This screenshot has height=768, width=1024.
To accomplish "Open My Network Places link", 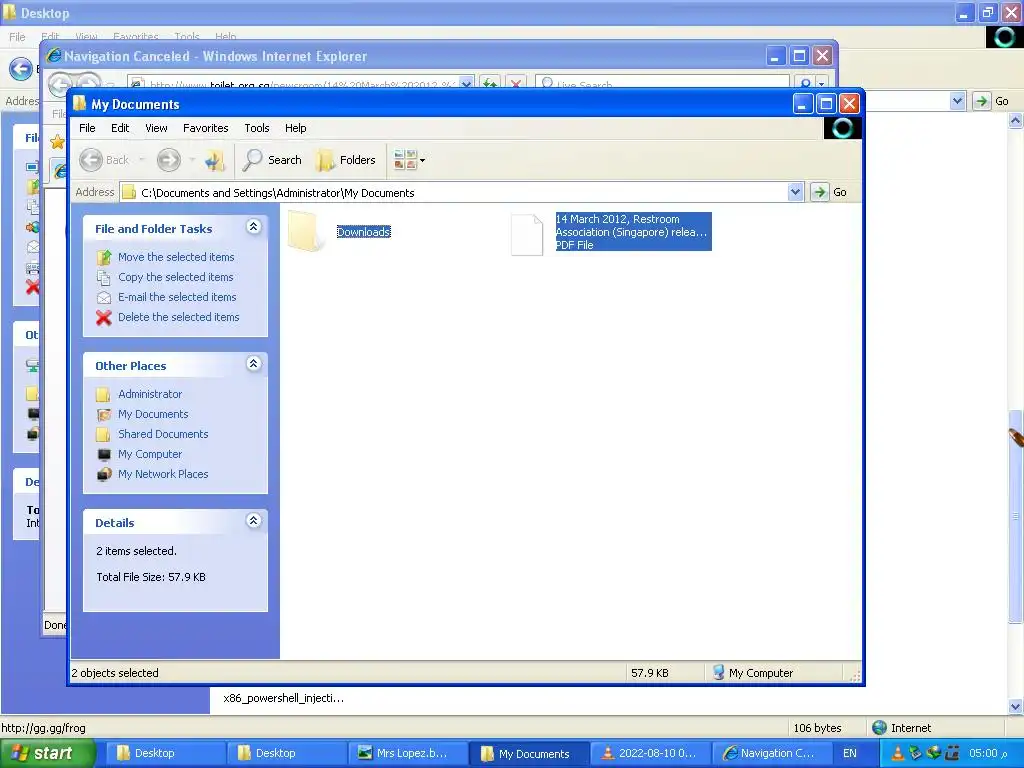I will pos(163,474).
